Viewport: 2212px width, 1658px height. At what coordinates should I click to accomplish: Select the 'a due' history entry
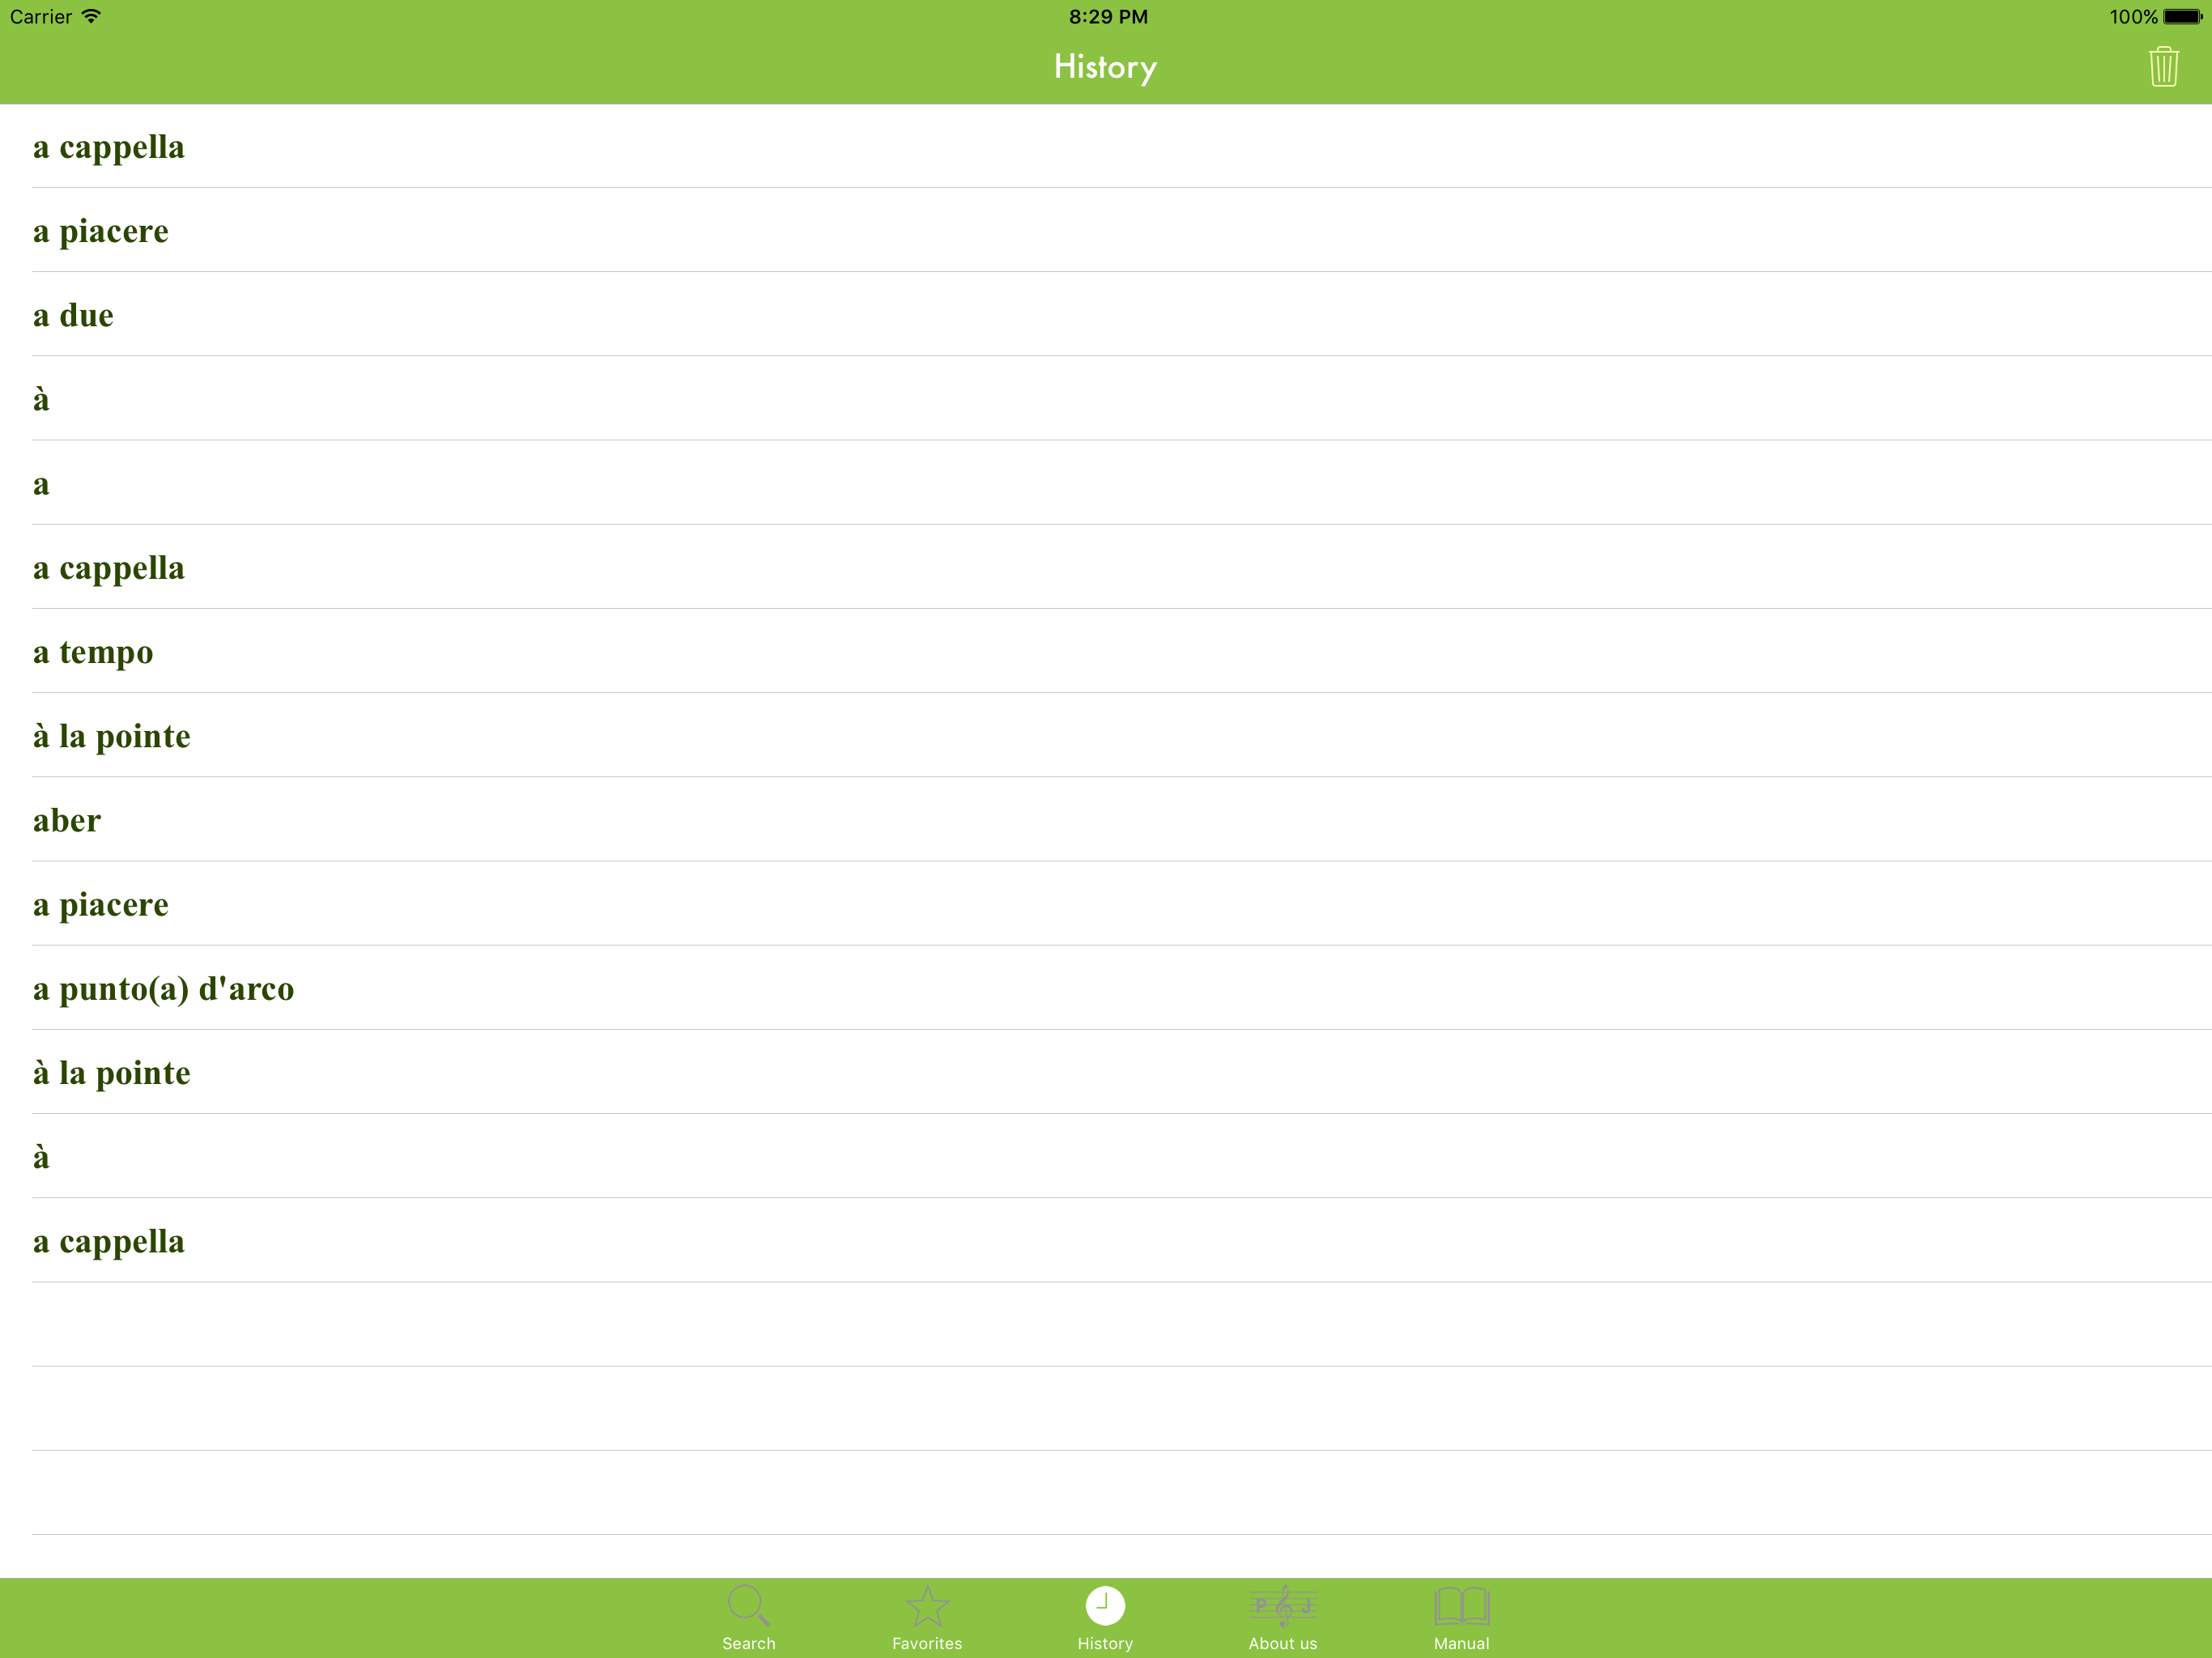1106,314
